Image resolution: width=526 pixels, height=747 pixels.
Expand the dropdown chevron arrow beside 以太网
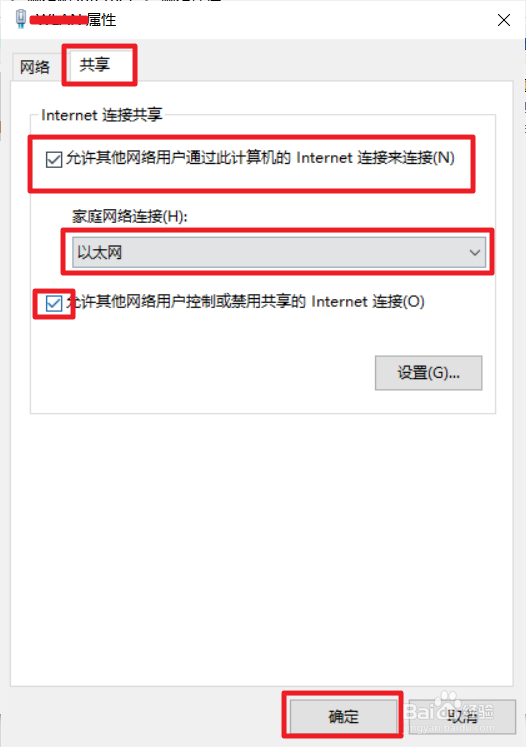pos(475,252)
